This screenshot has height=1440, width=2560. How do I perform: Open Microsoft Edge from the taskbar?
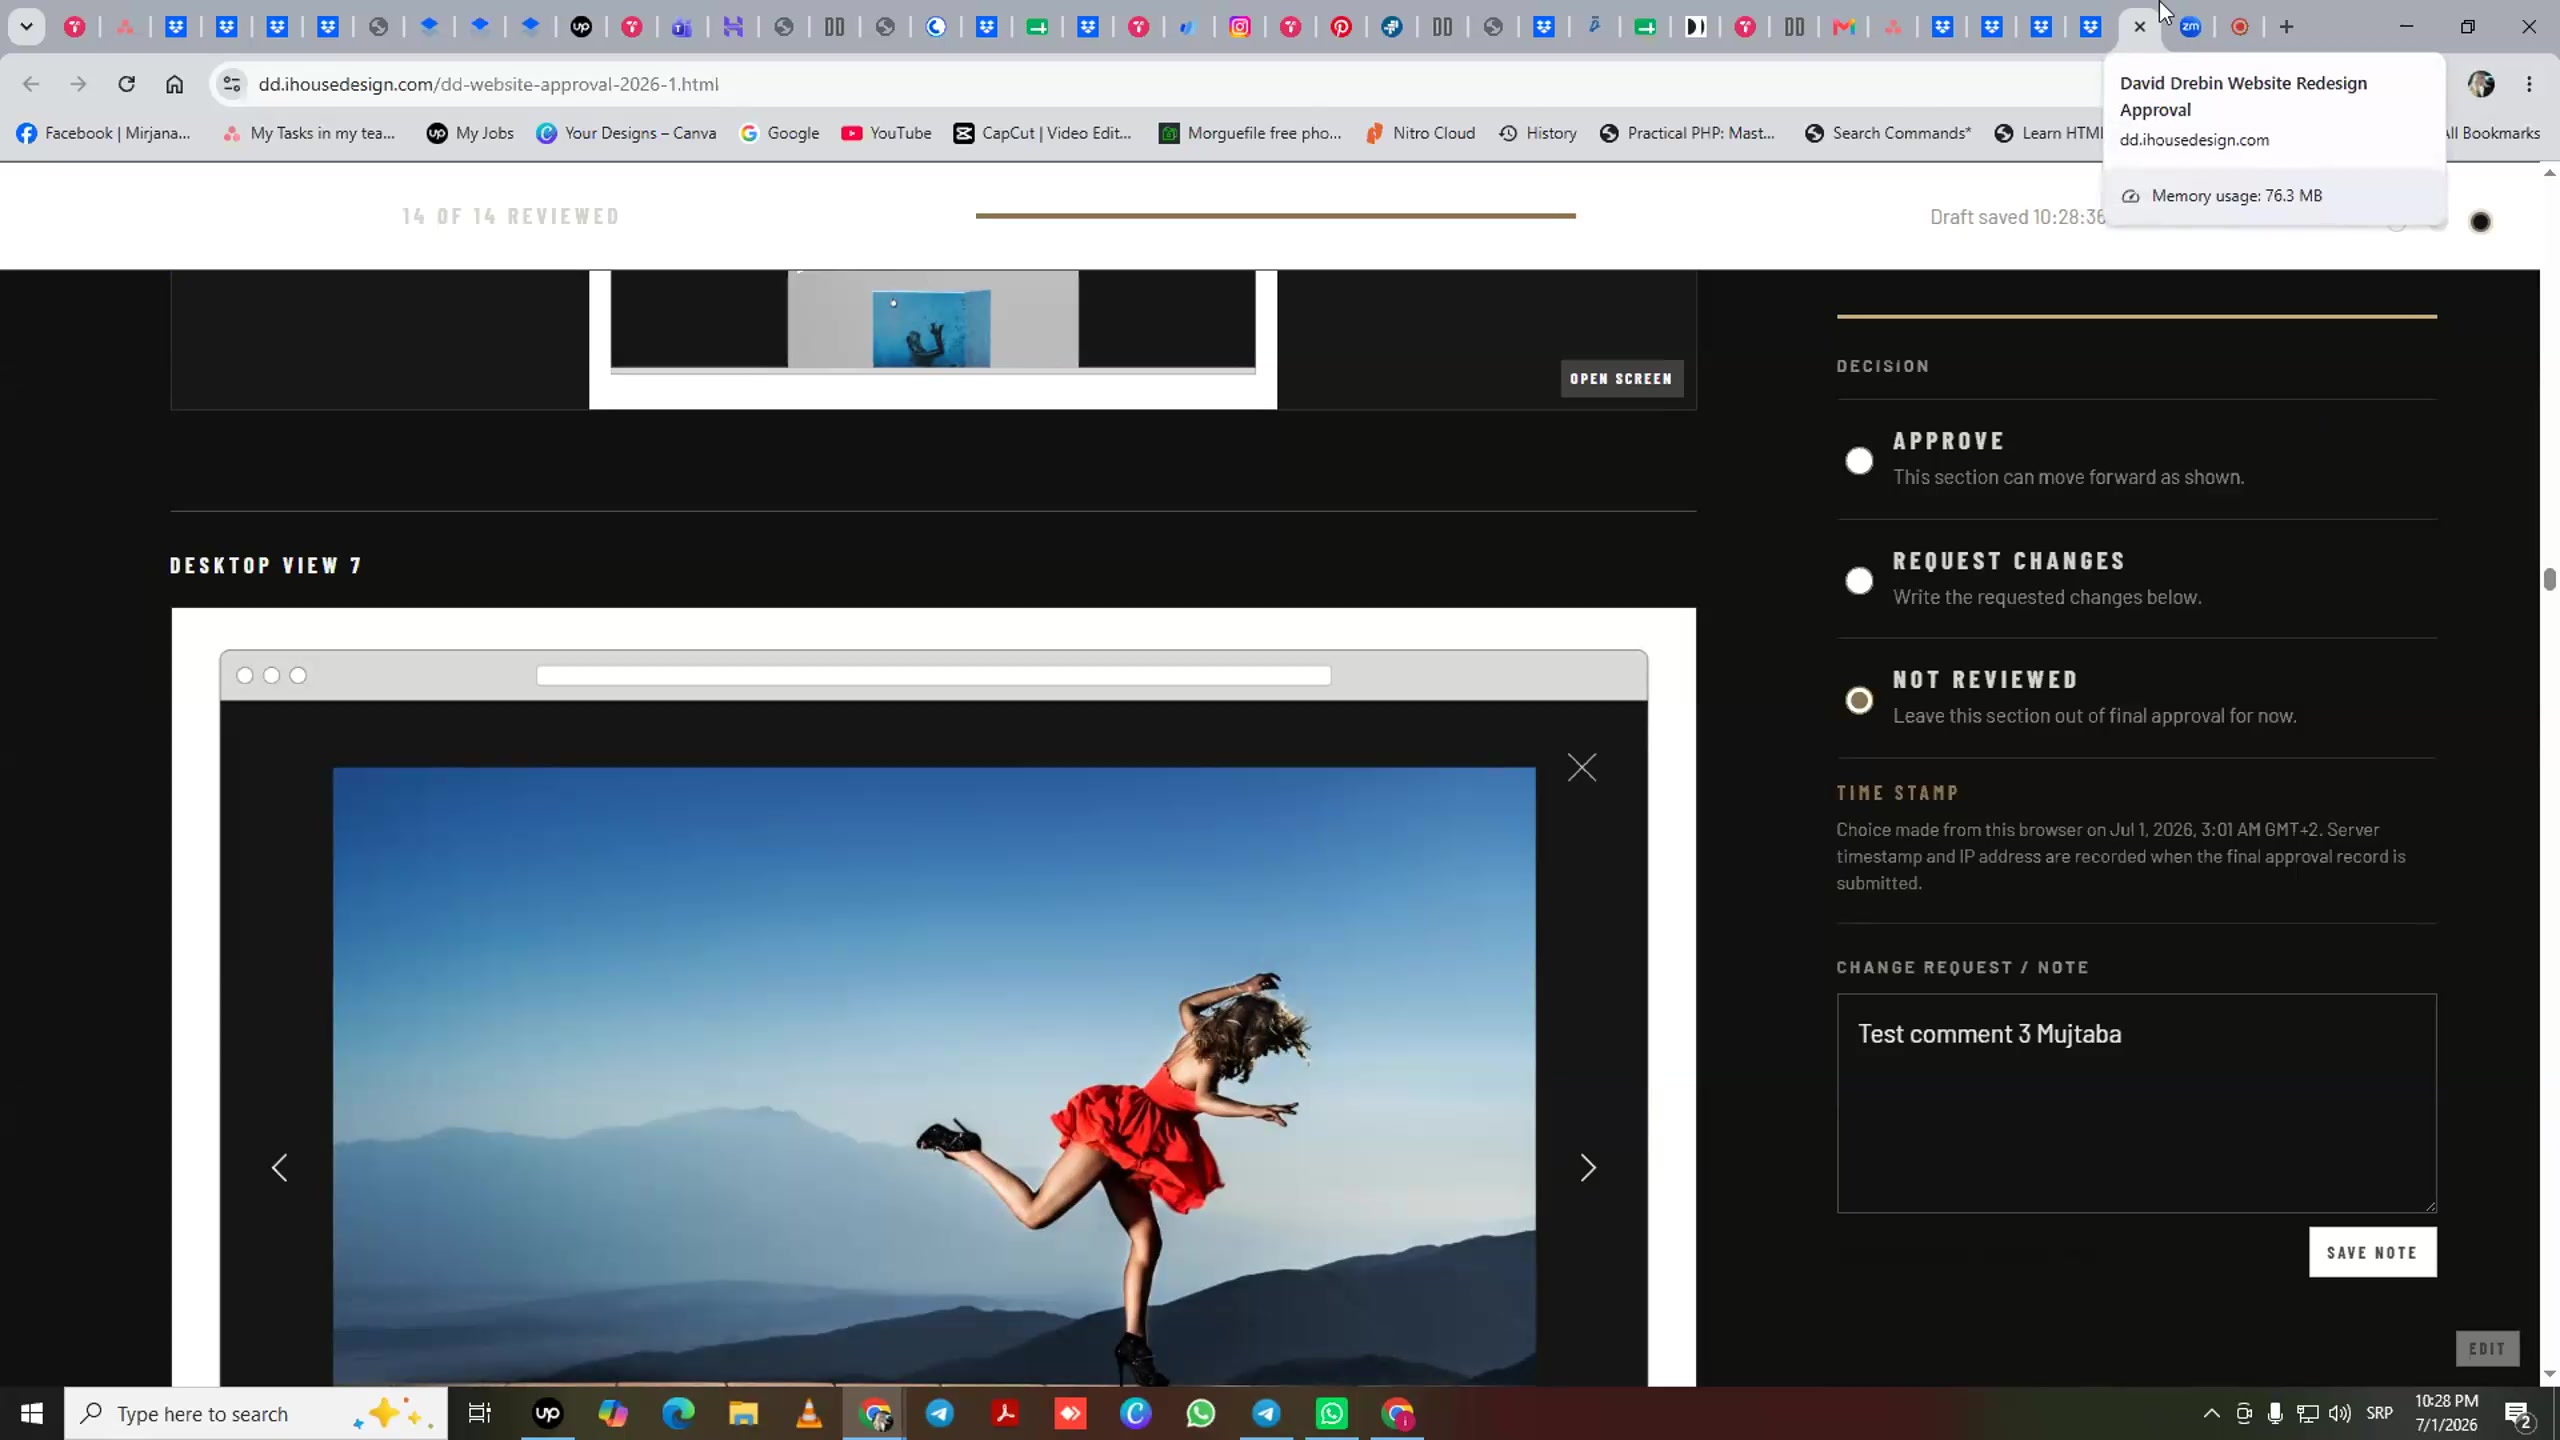coord(678,1413)
